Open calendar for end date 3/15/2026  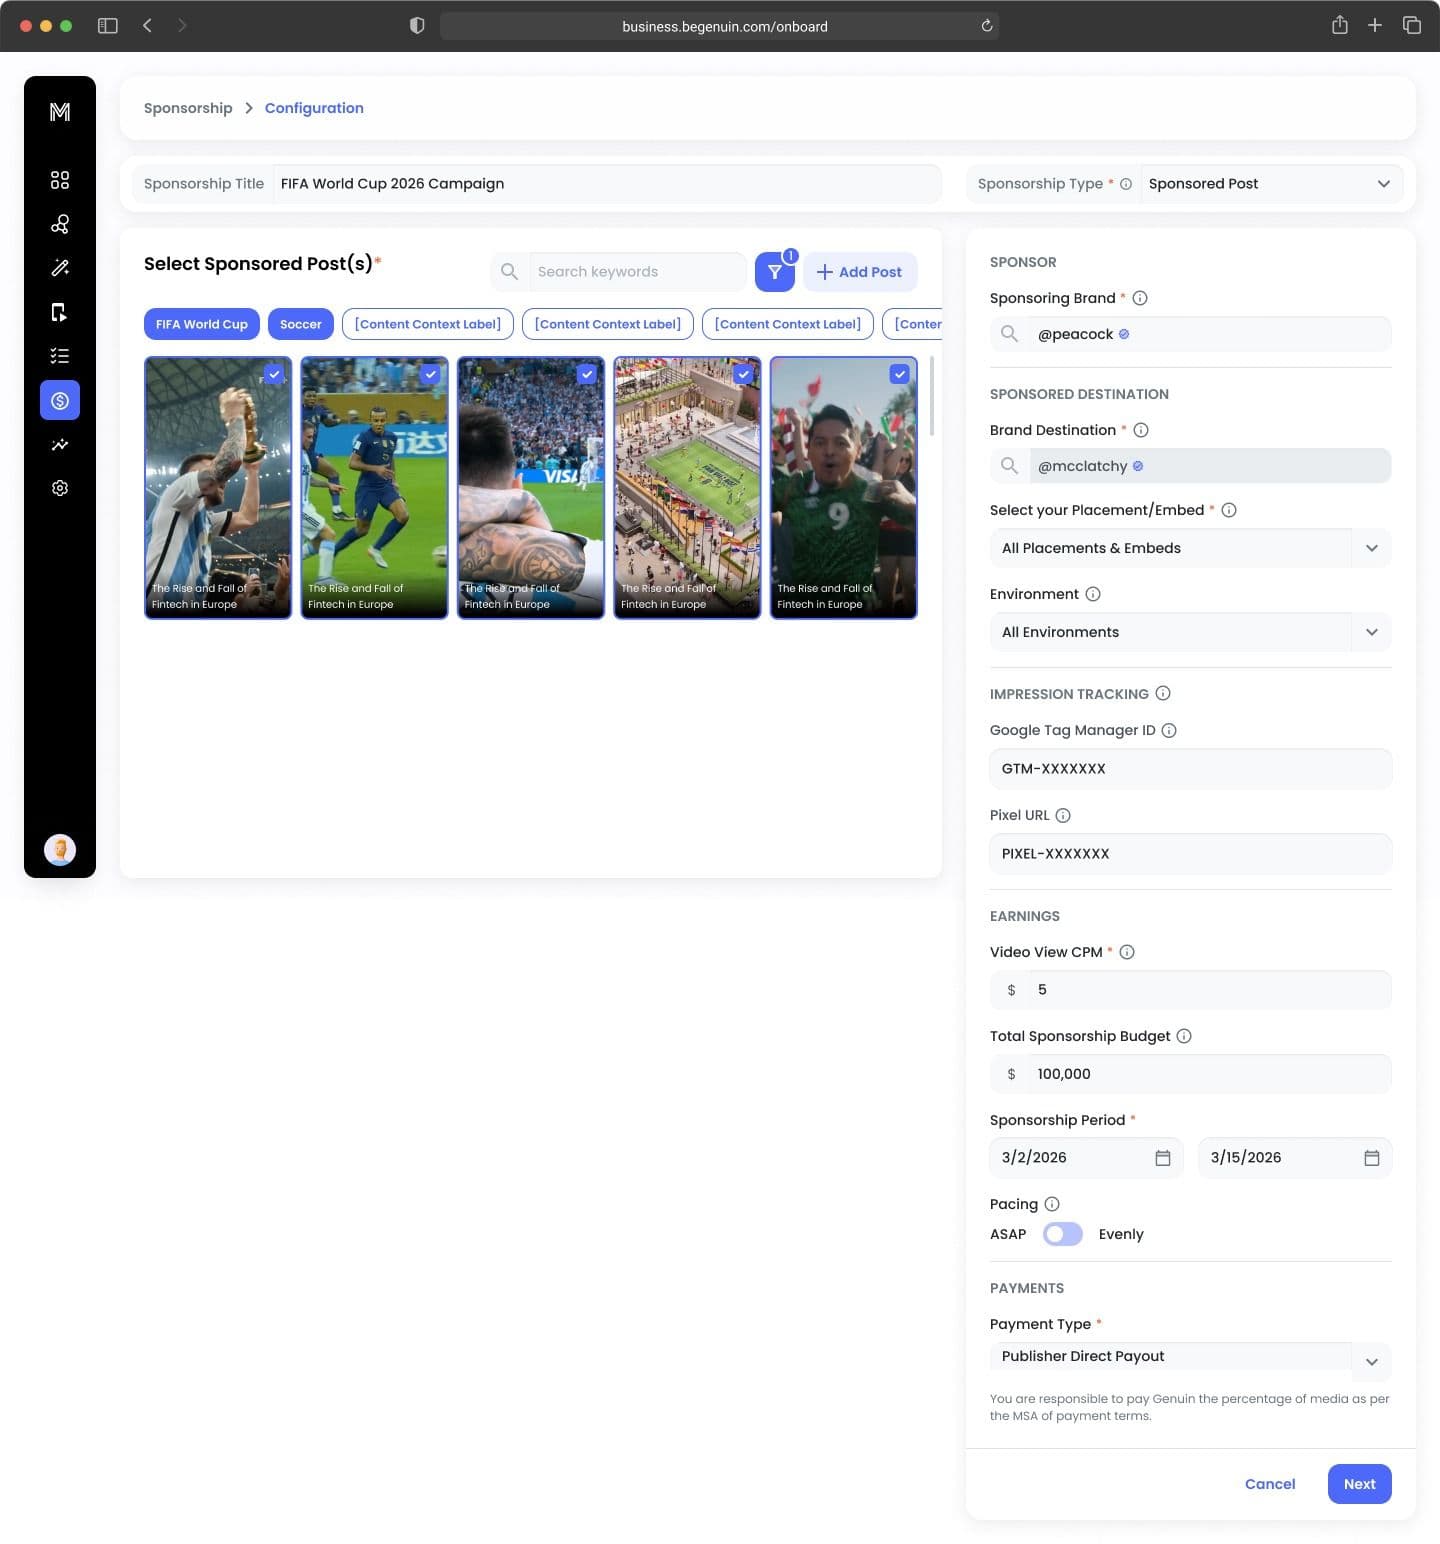(x=1372, y=1158)
